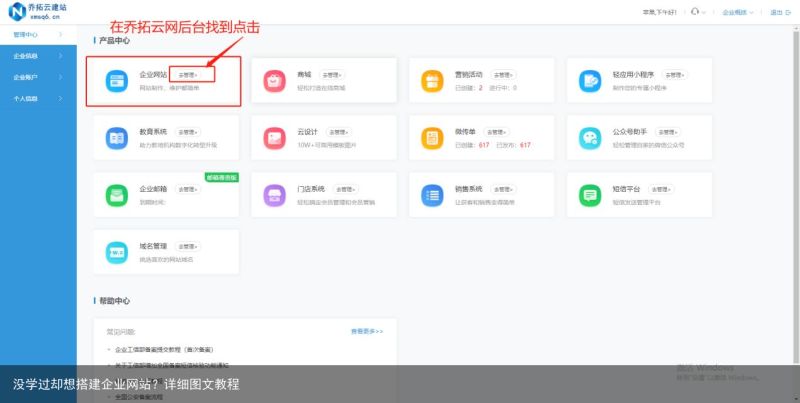Click 去管理 button beside 轻应用小程序
800x403 pixels.
point(674,75)
